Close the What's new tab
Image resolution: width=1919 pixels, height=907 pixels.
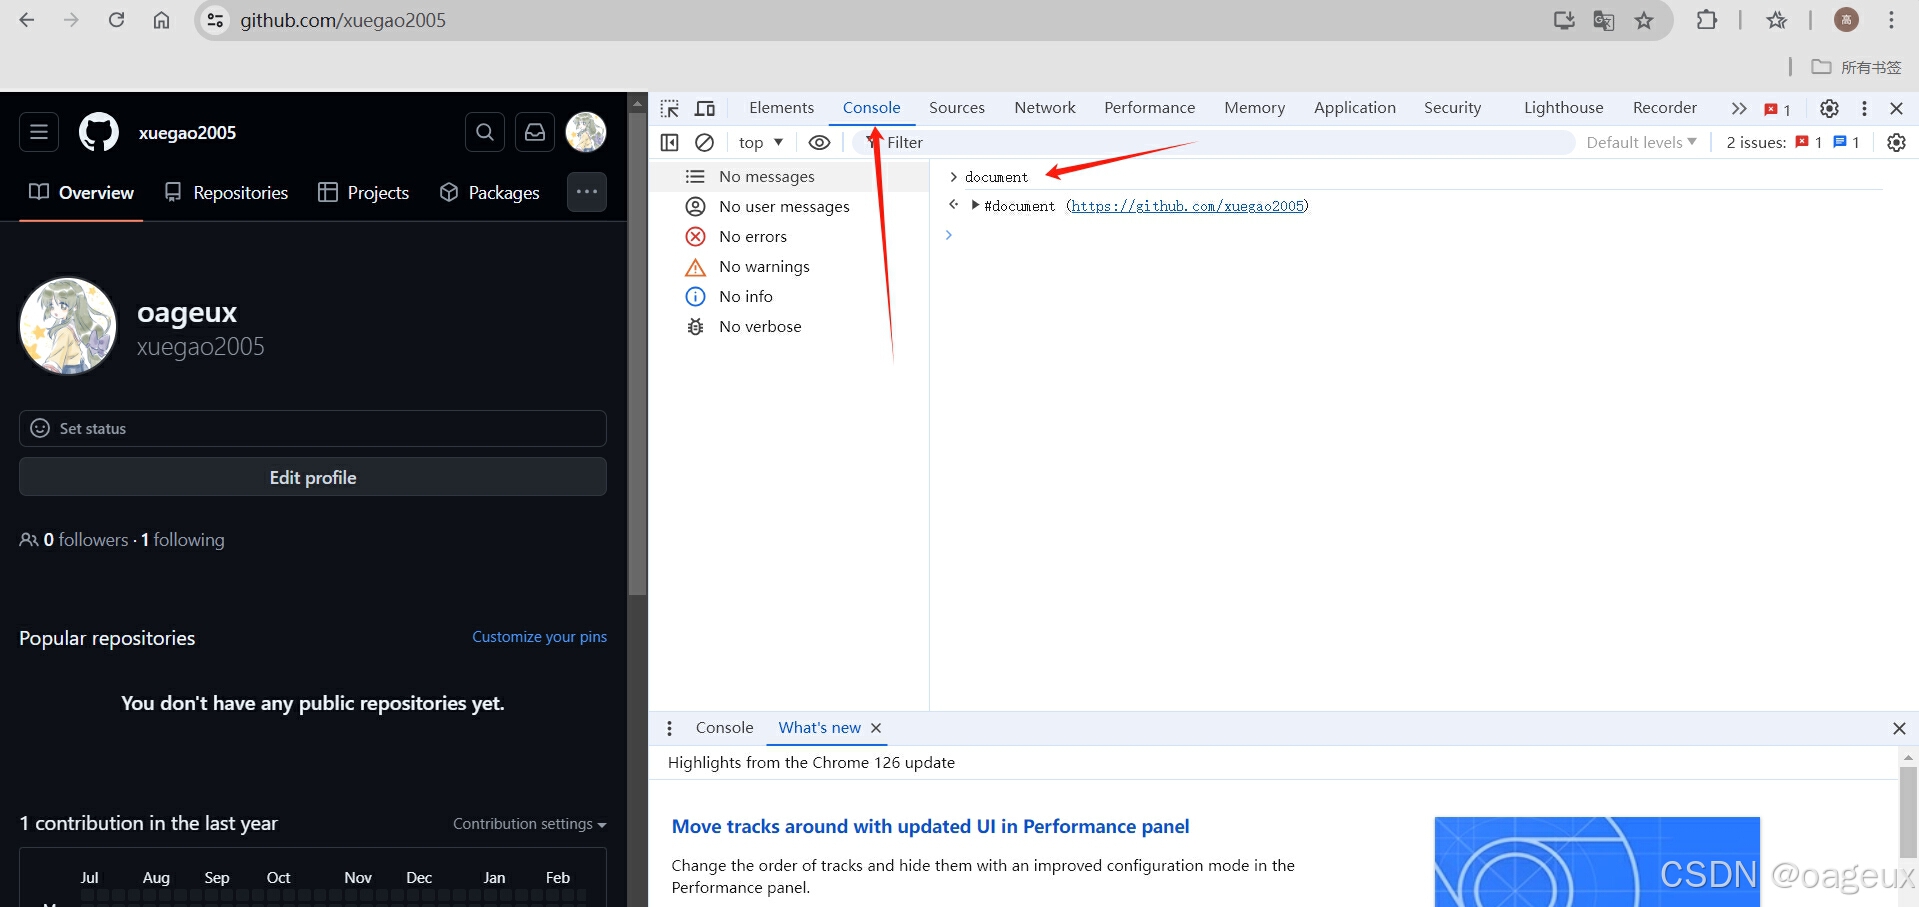point(876,728)
